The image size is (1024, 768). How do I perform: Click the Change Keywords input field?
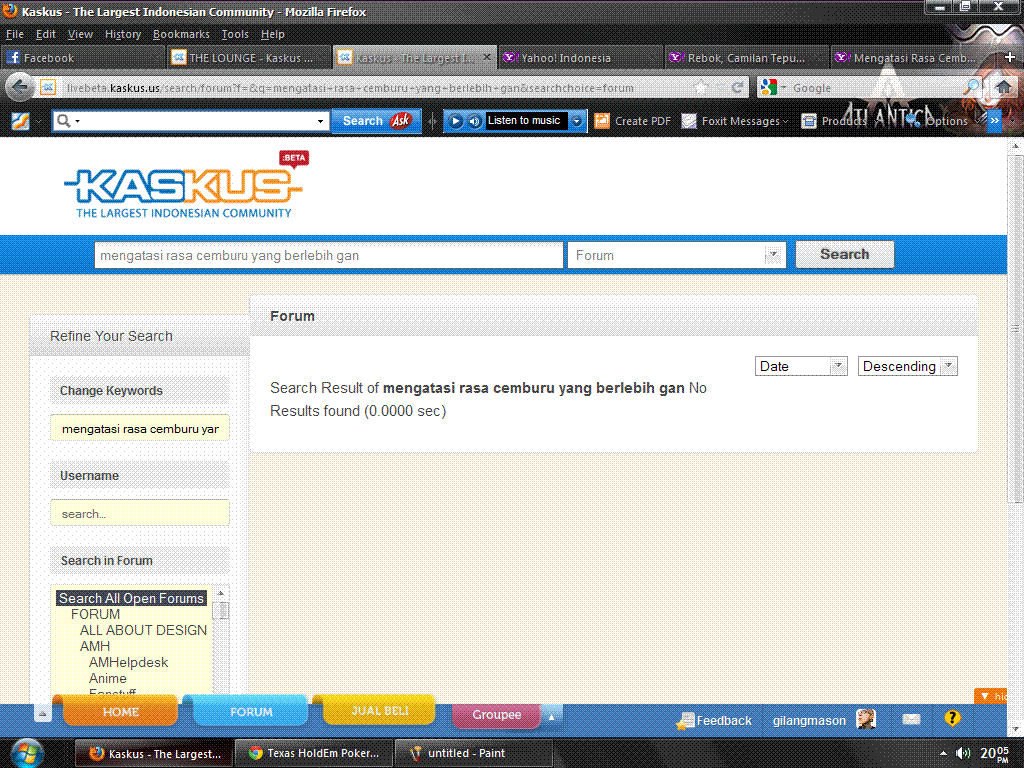tap(140, 428)
